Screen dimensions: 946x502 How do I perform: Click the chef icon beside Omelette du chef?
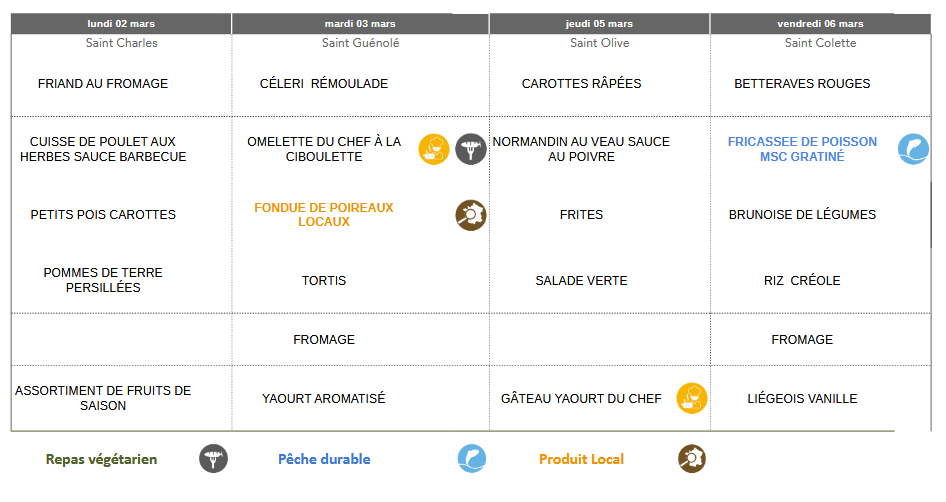434,149
